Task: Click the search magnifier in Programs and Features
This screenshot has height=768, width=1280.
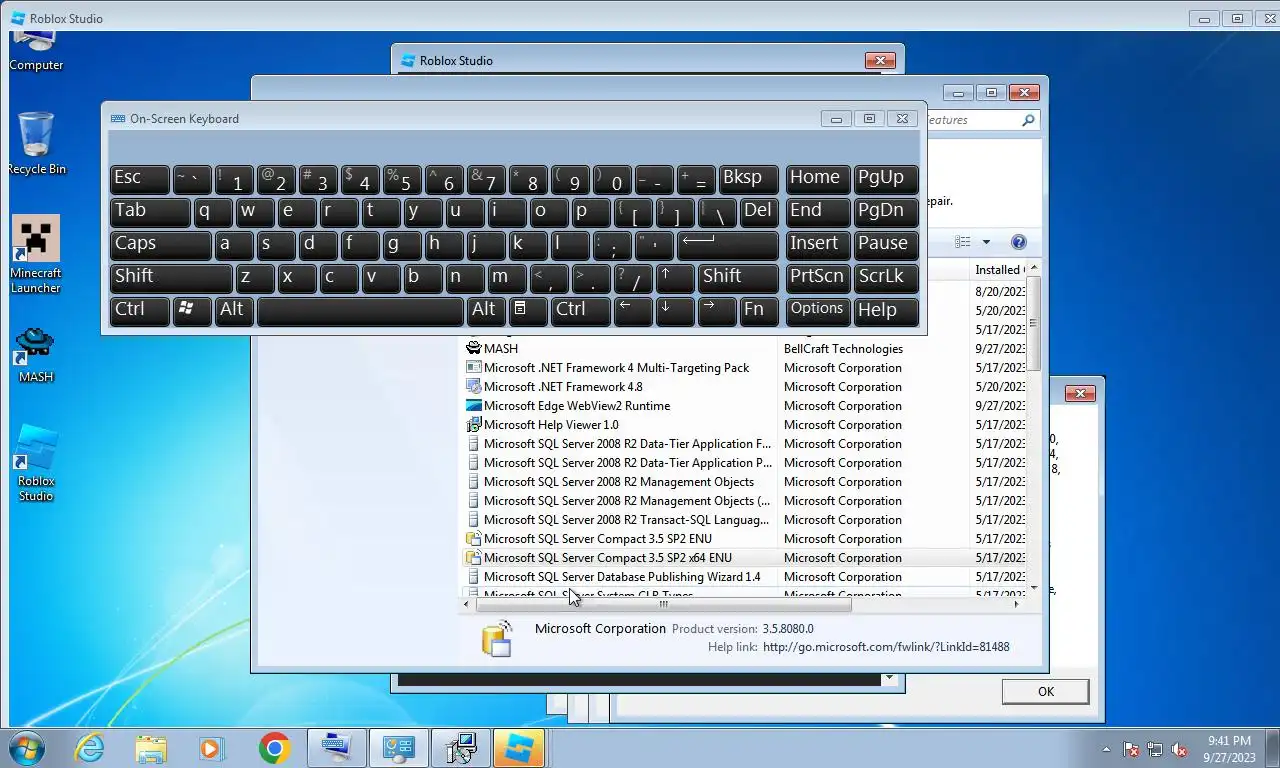Action: 1028,120
